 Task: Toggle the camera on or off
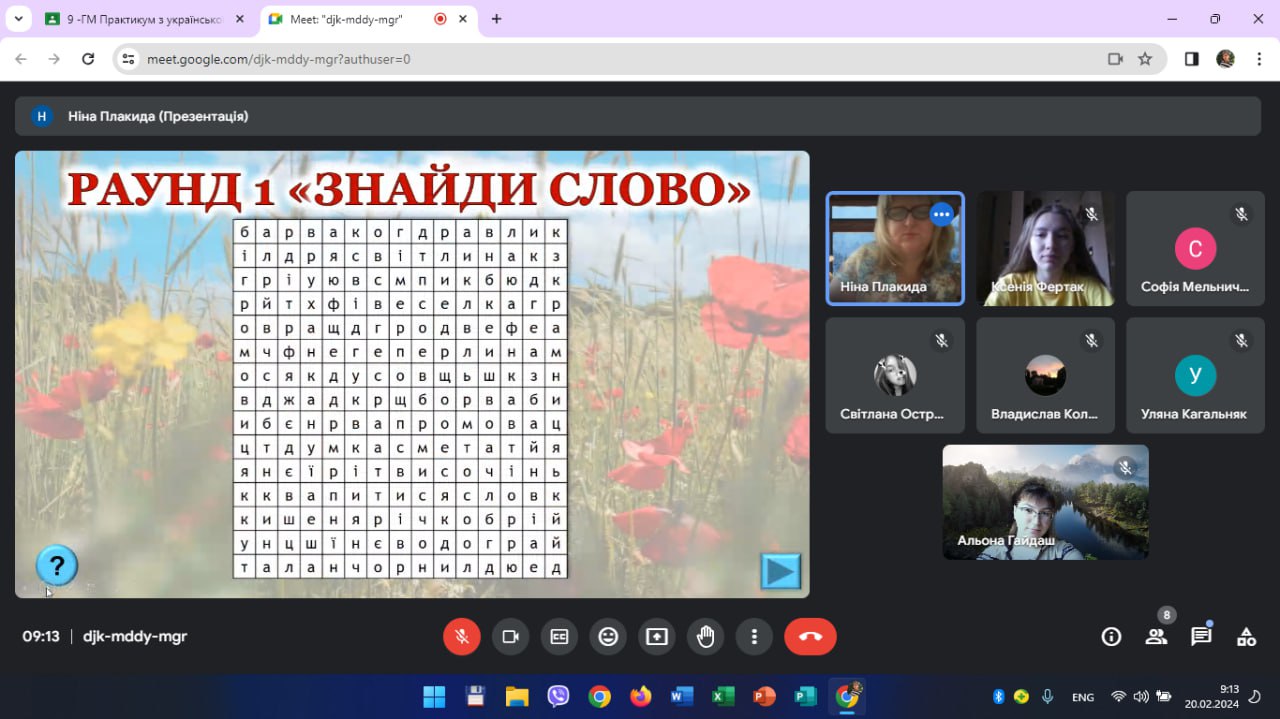click(511, 636)
